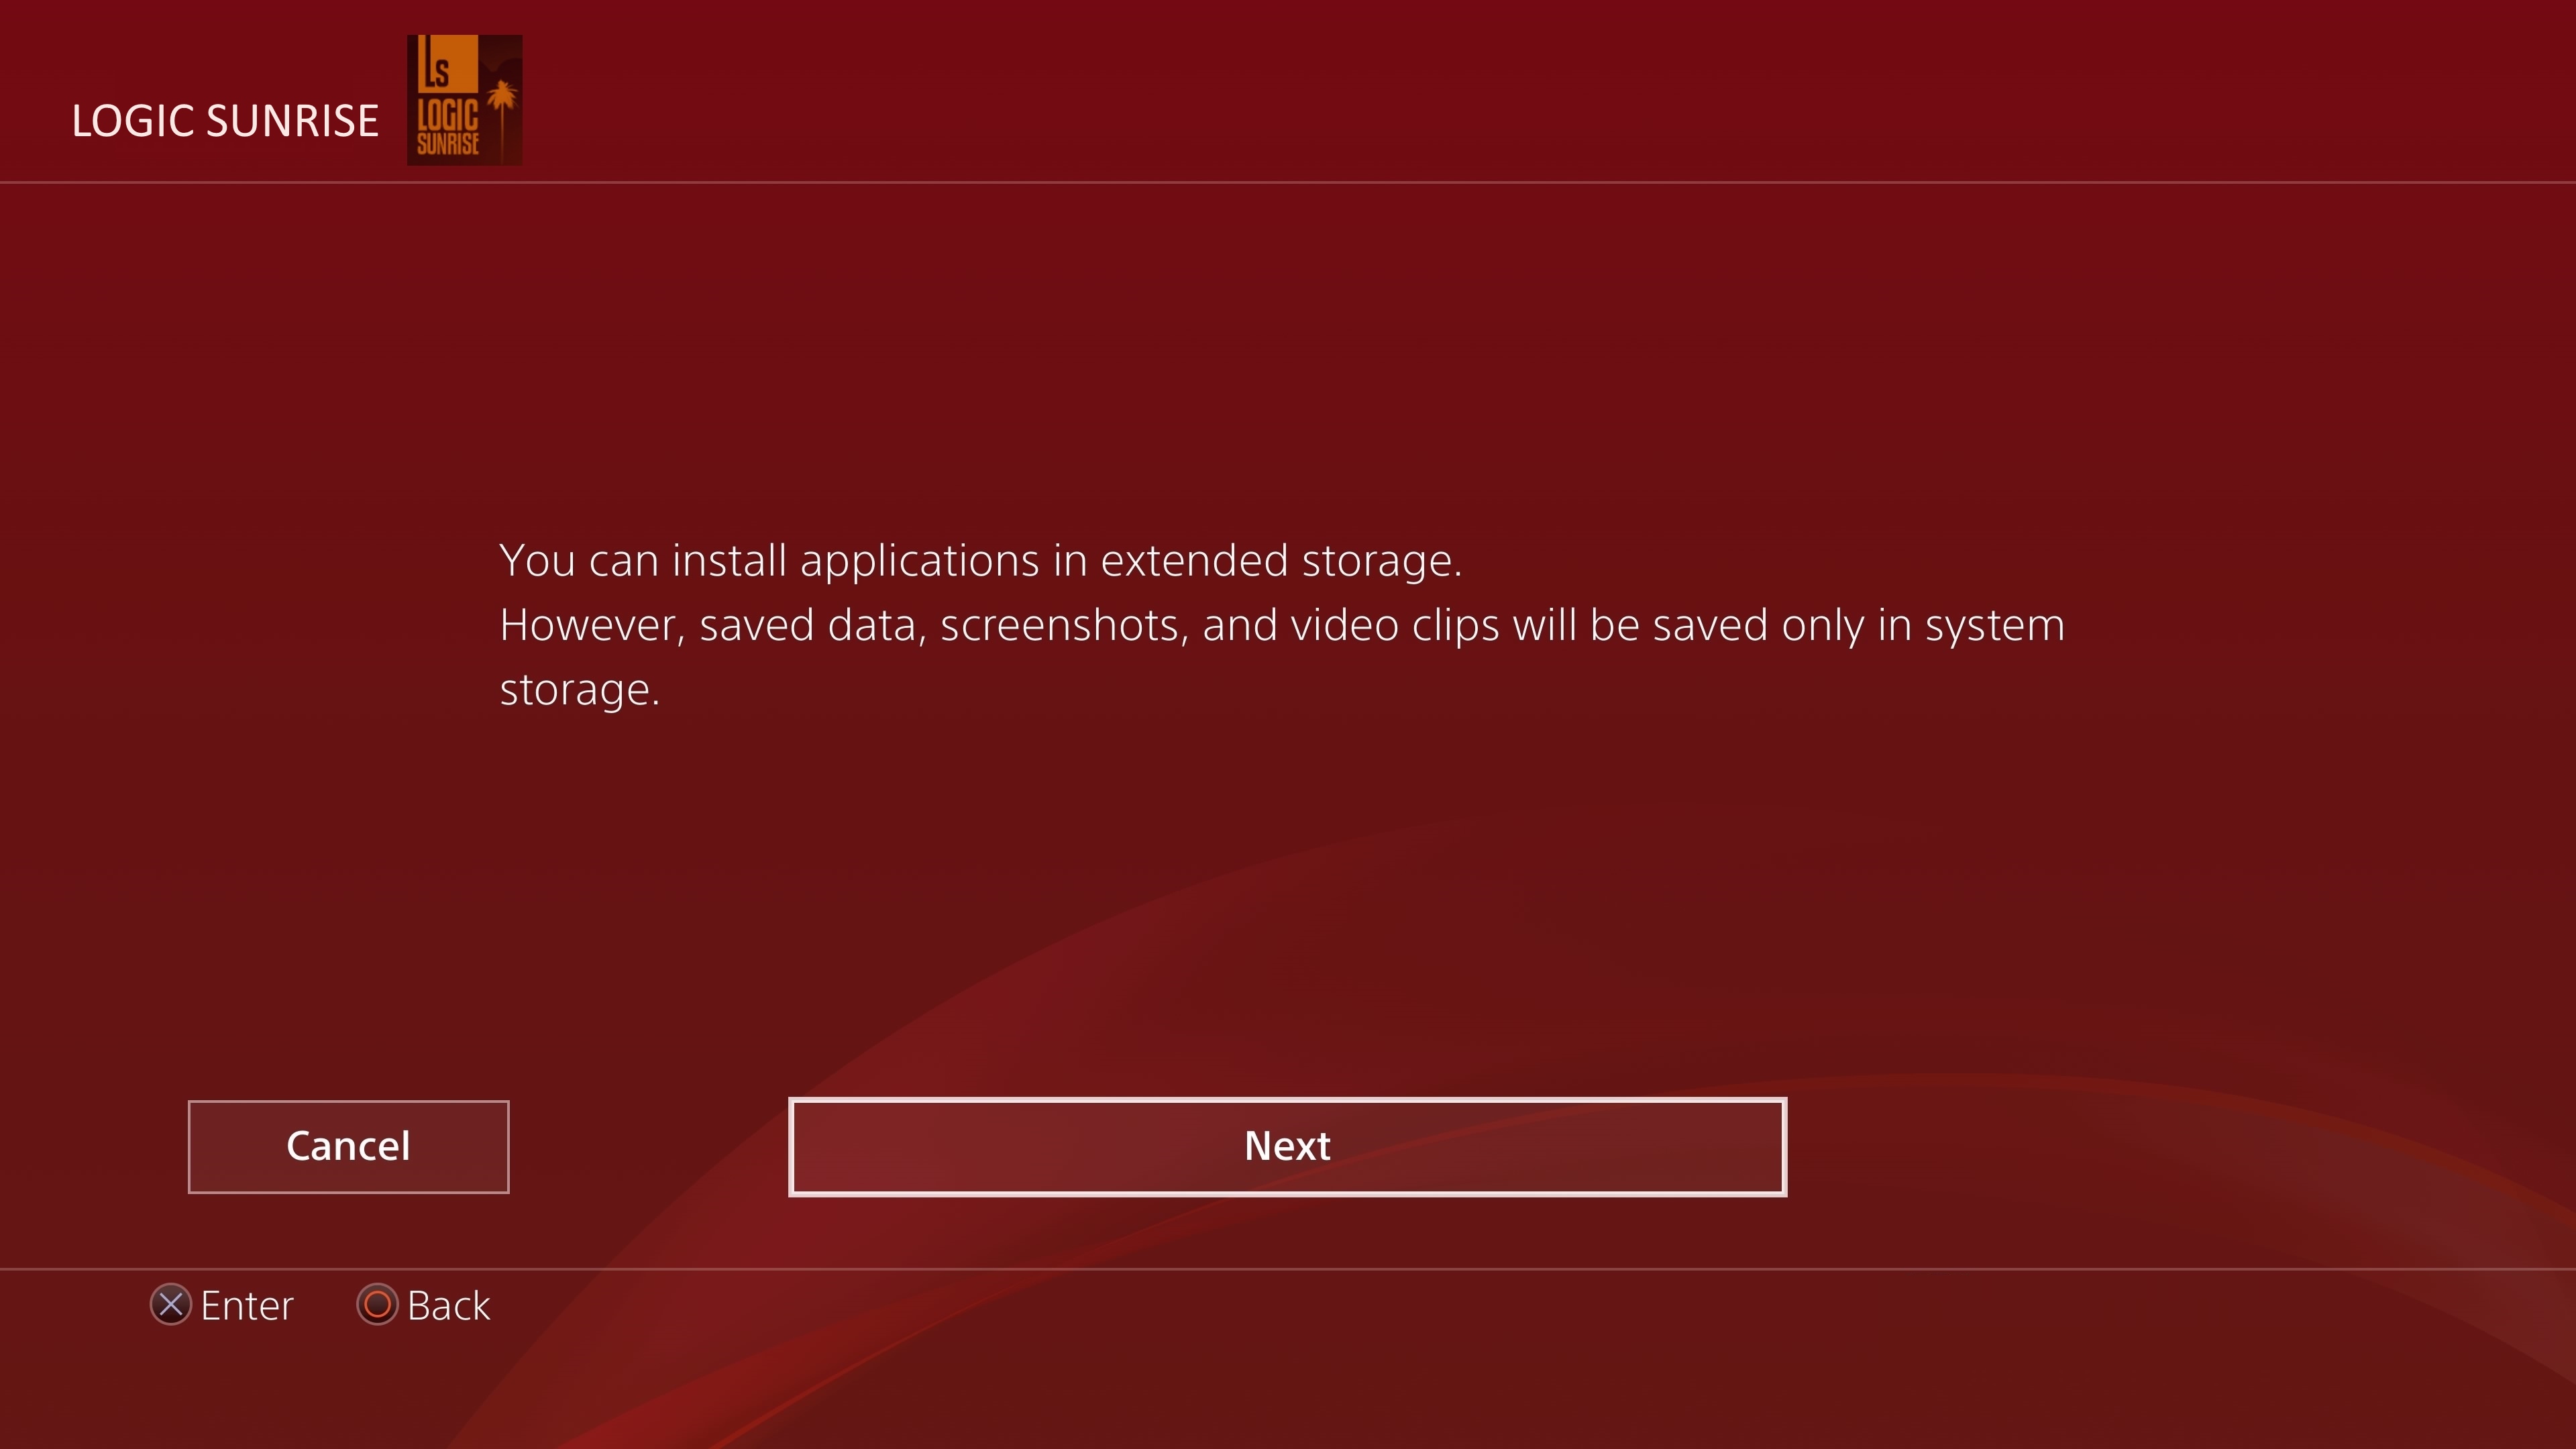Click the sentence beginning with However
The image size is (2576, 1449).
click(x=1282, y=657)
